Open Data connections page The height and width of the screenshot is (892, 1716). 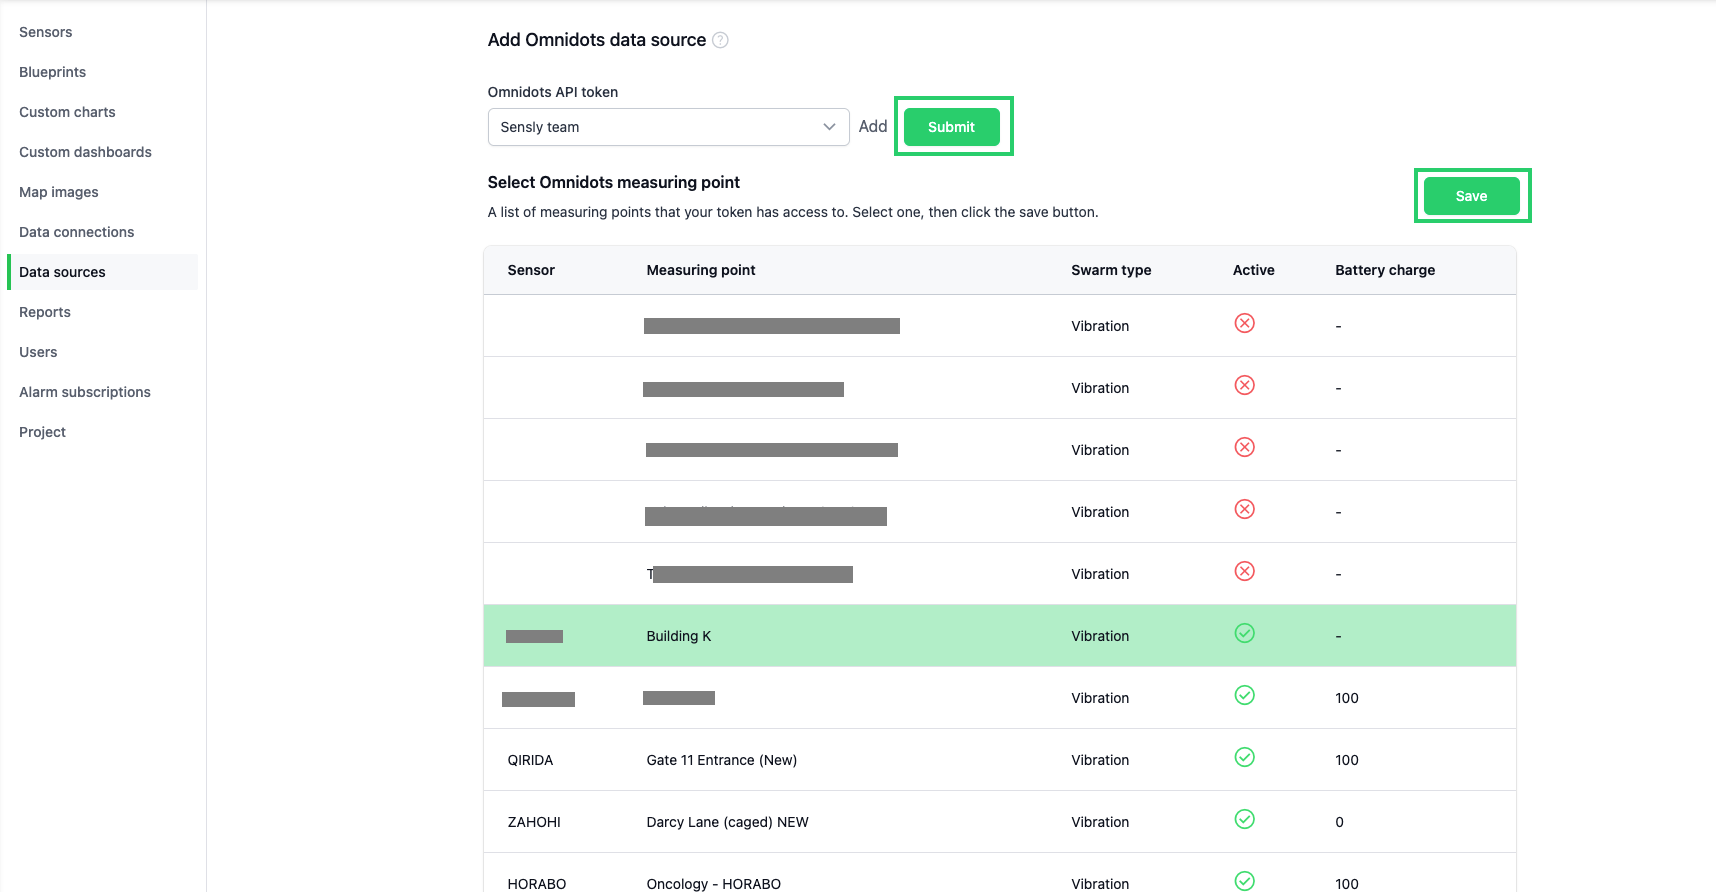coord(77,232)
